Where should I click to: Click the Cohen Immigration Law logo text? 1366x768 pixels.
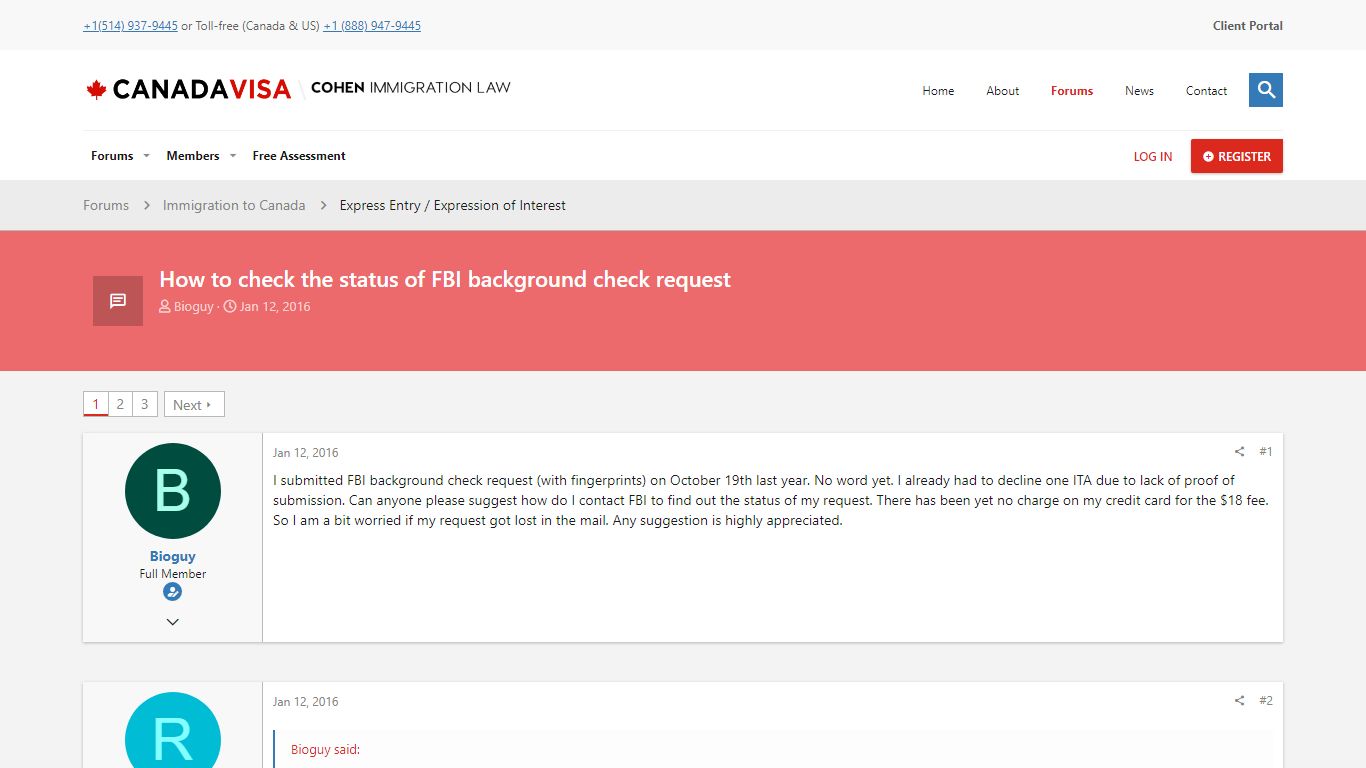tap(411, 88)
